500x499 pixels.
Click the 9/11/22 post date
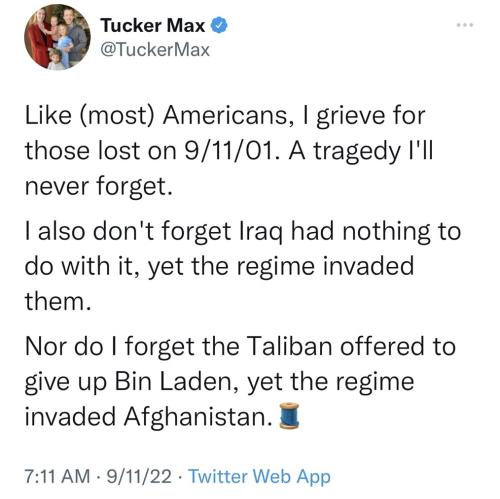coord(139,476)
